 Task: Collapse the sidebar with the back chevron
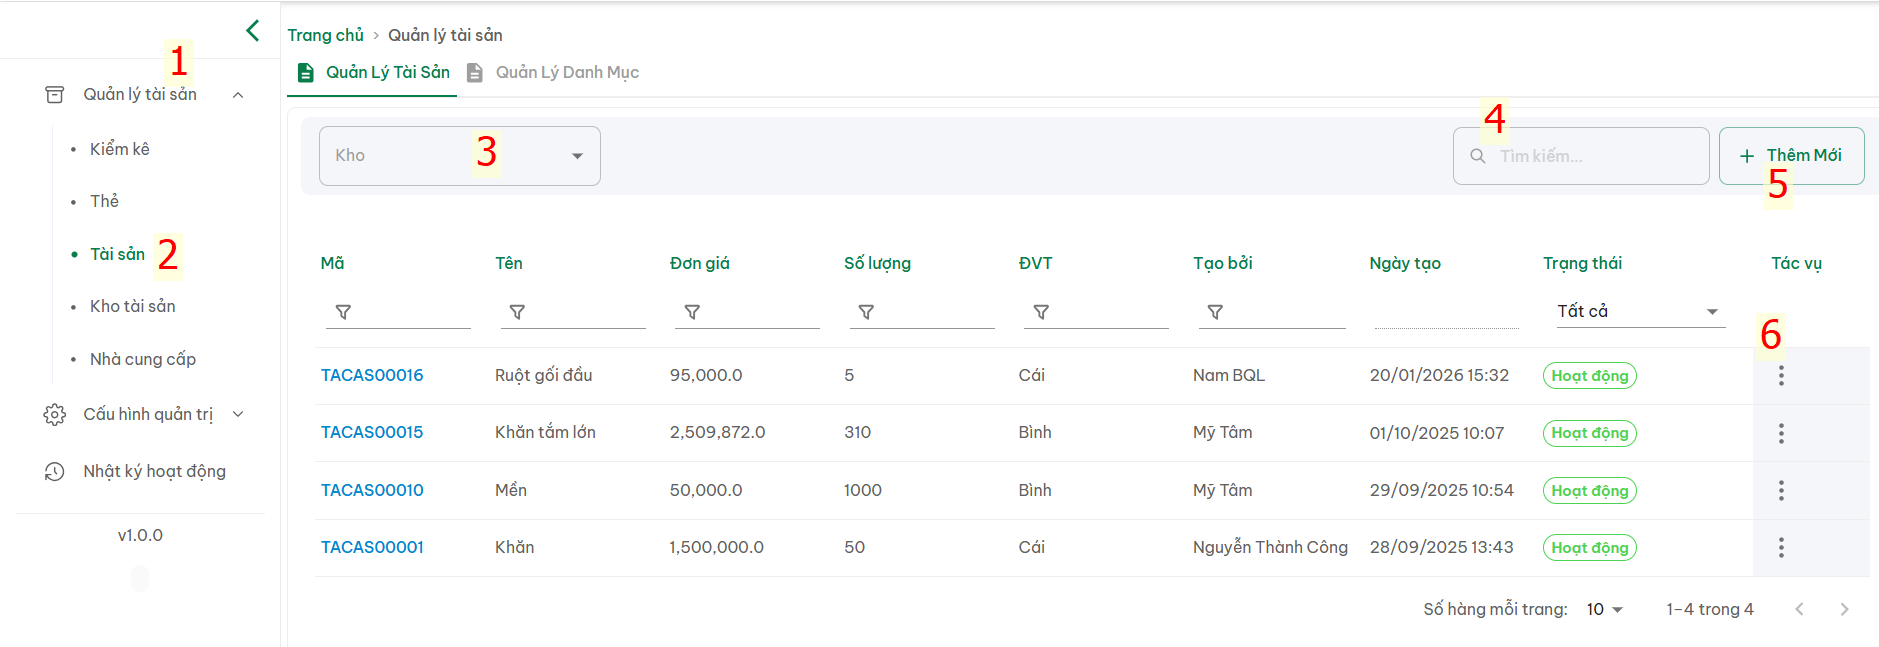click(x=253, y=31)
